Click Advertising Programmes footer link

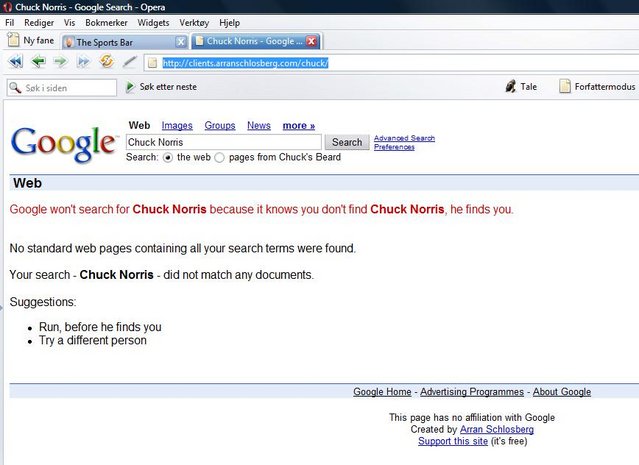coord(472,392)
